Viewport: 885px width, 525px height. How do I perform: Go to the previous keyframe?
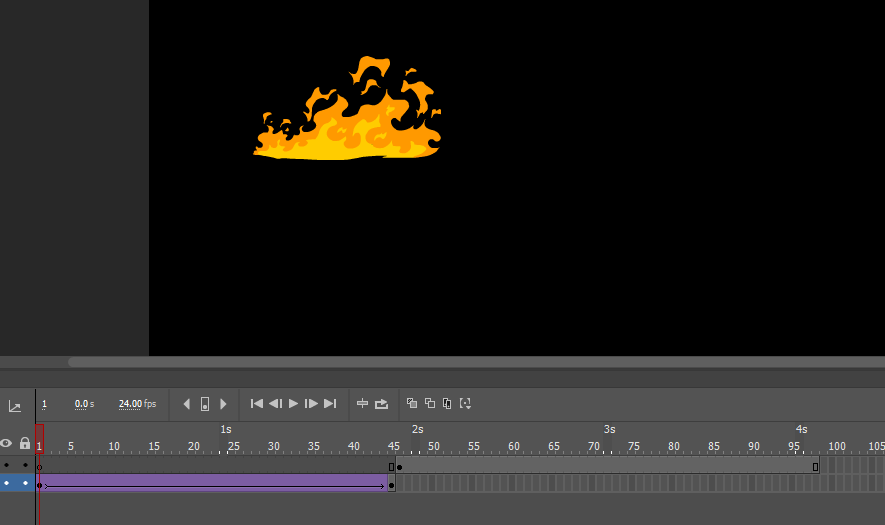point(187,404)
